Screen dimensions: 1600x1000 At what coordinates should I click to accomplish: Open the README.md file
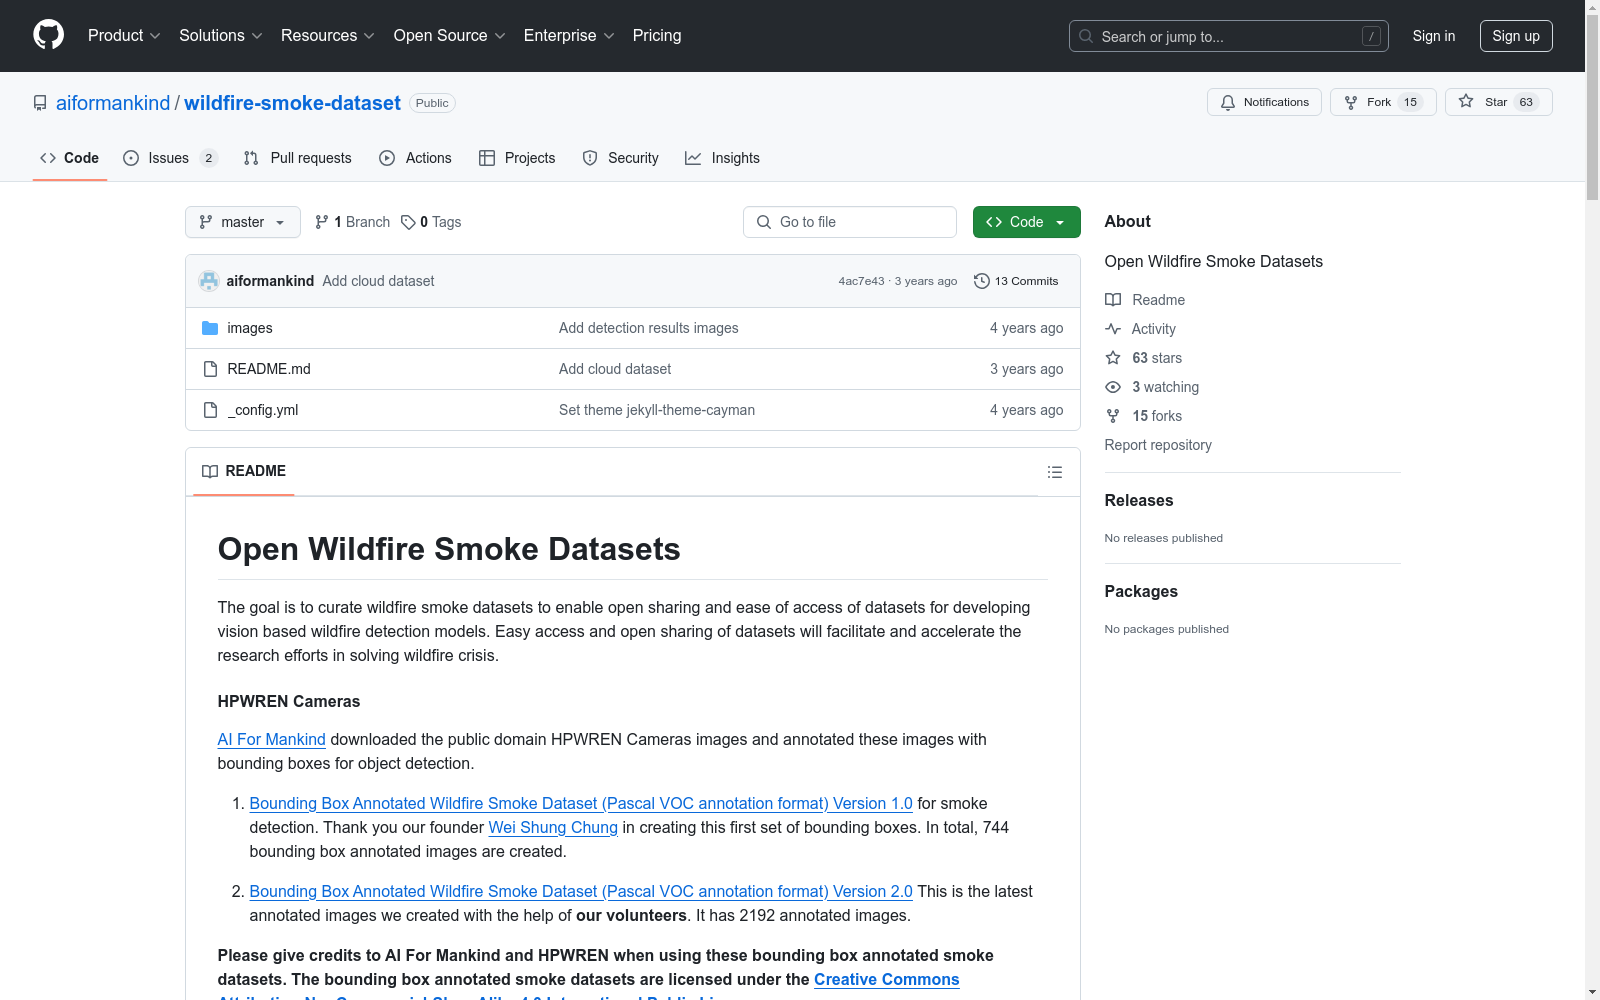click(269, 369)
